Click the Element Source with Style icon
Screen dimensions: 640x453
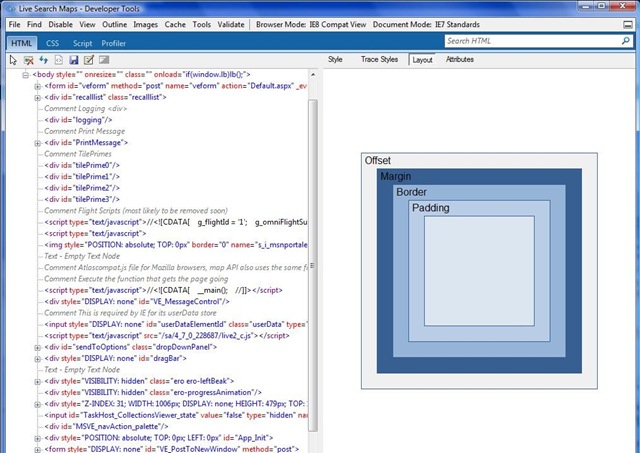point(59,60)
